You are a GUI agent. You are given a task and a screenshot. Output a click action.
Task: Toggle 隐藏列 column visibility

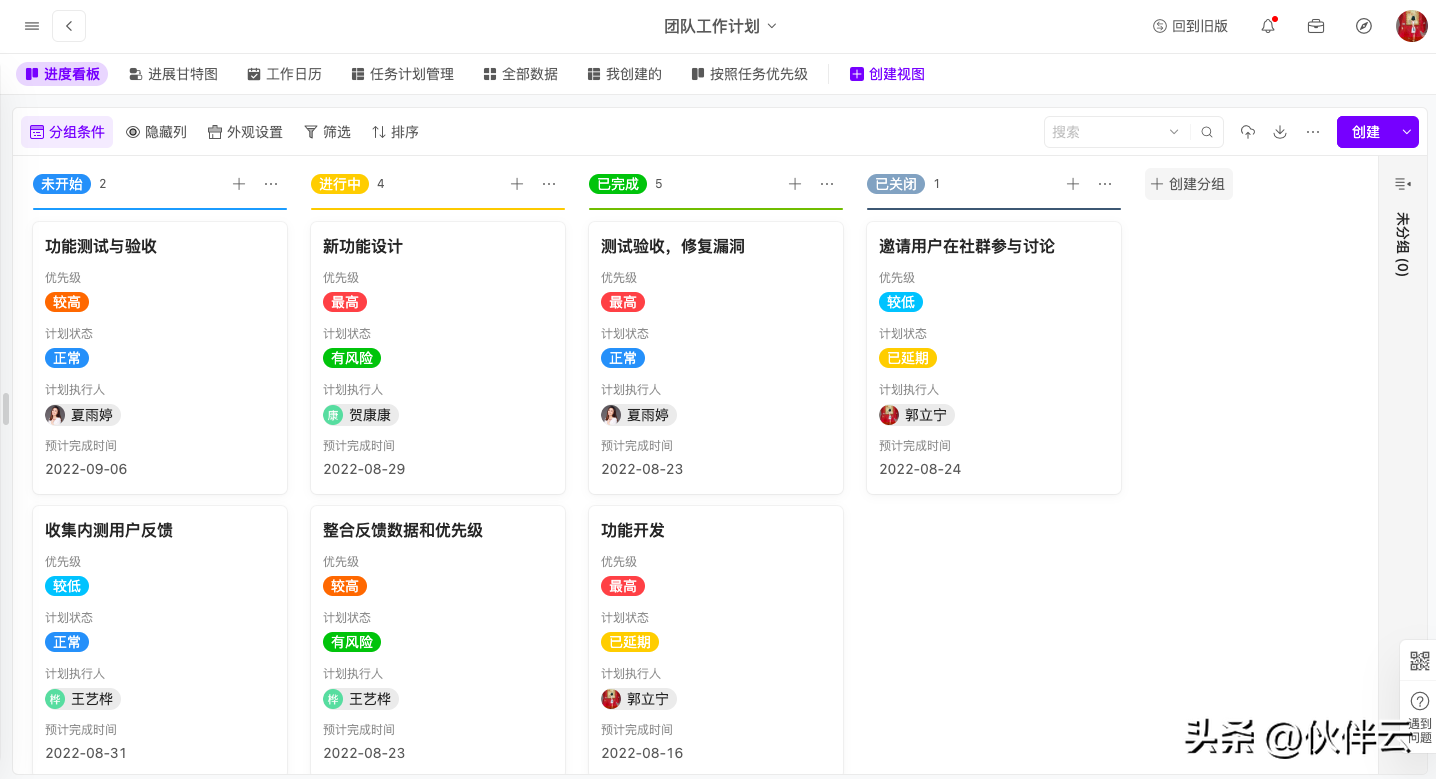156,132
